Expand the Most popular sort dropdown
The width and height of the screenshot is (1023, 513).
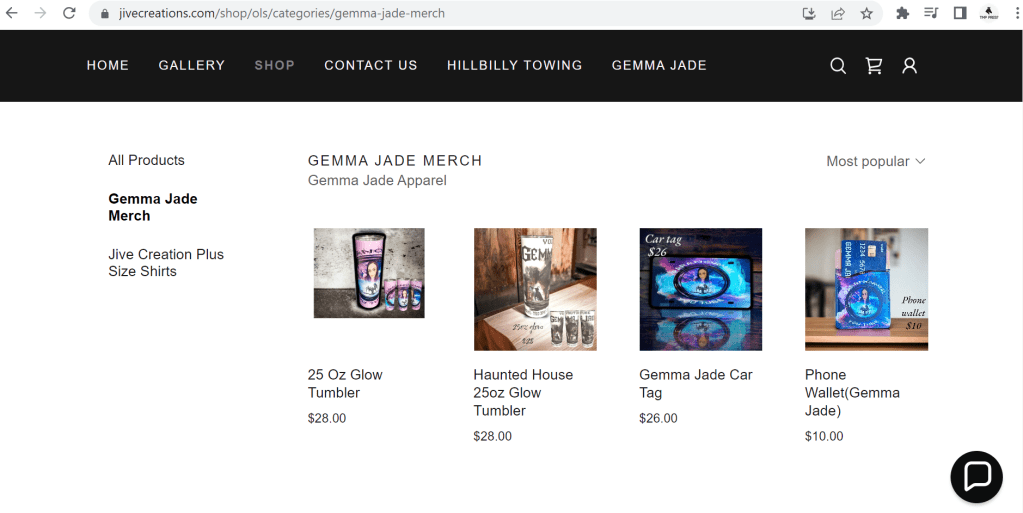[x=875, y=161]
